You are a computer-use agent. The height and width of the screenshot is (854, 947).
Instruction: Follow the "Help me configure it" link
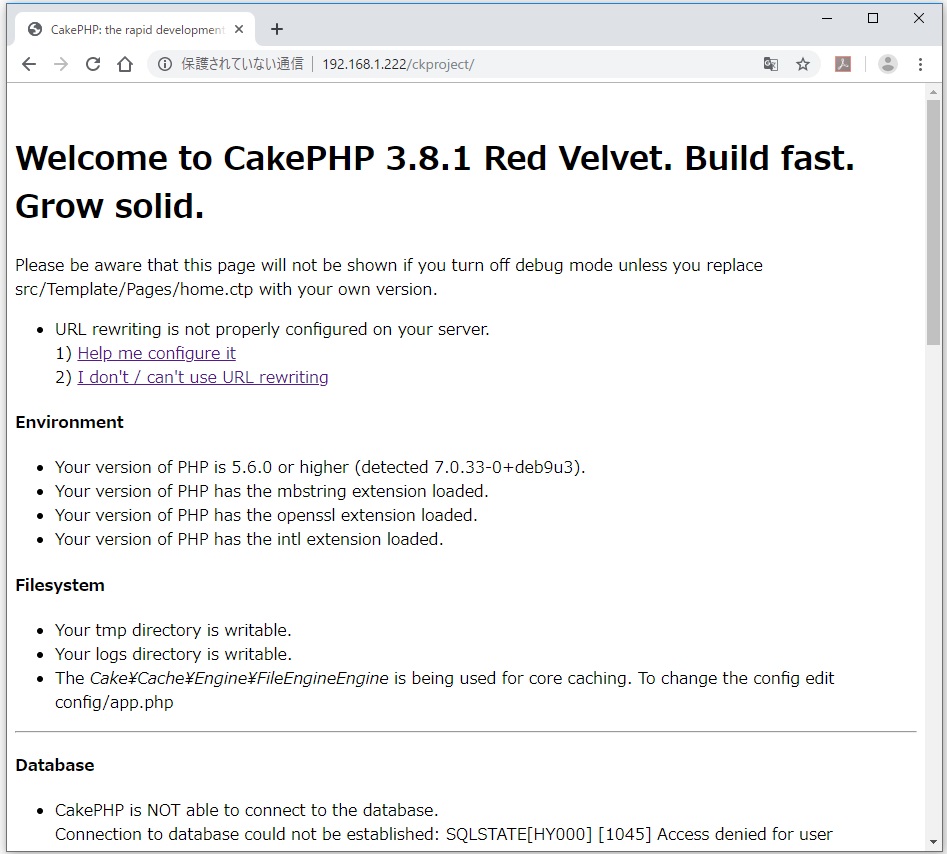tap(156, 353)
